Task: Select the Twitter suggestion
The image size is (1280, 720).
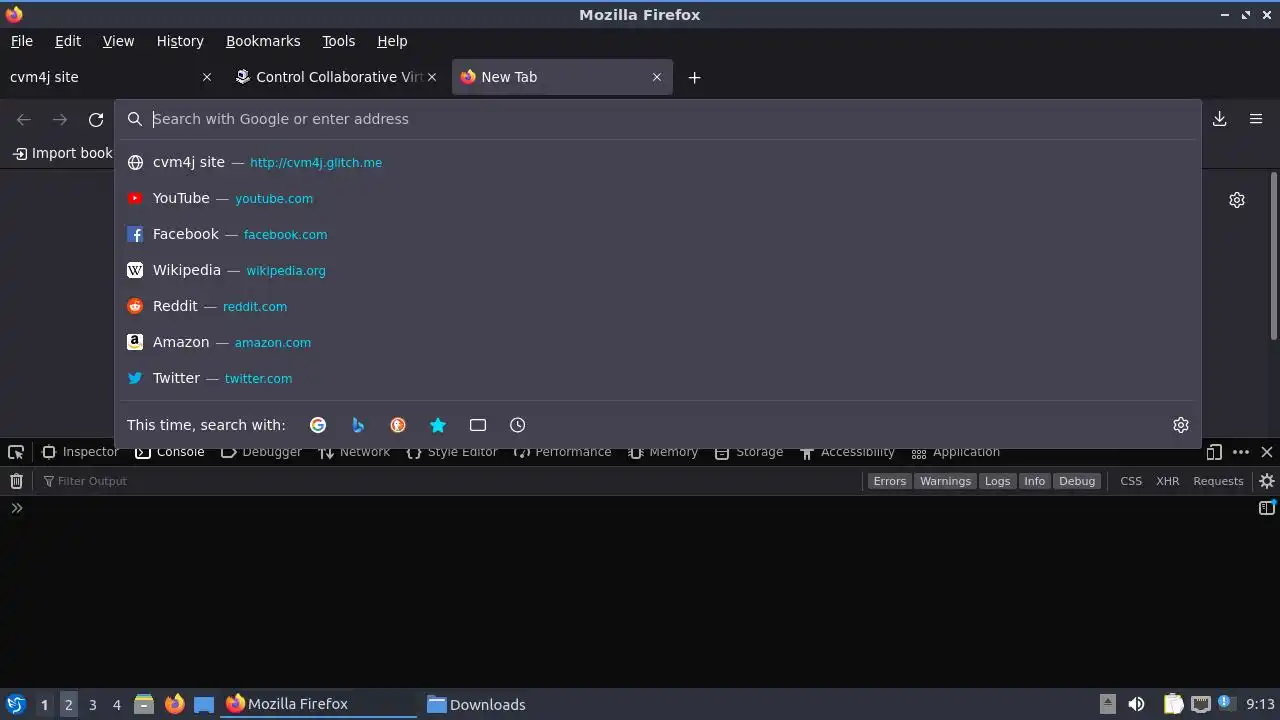Action: point(658,378)
